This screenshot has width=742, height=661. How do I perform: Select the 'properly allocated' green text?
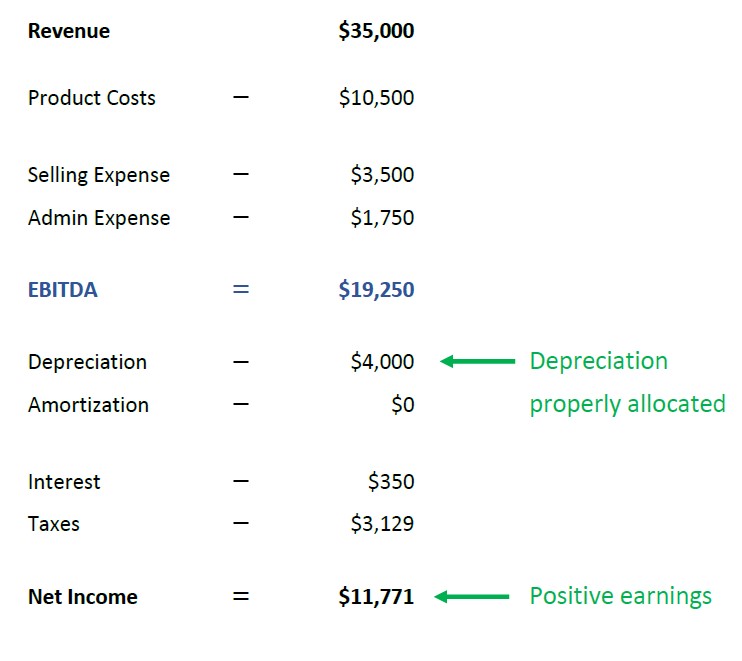[x=627, y=404]
